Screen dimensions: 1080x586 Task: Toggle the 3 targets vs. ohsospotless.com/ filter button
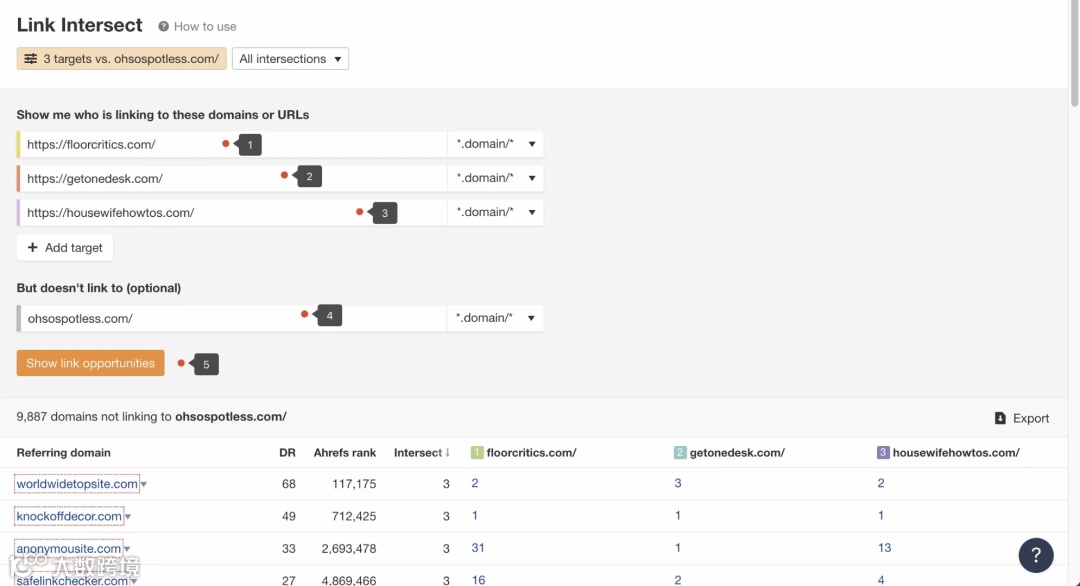click(x=121, y=59)
